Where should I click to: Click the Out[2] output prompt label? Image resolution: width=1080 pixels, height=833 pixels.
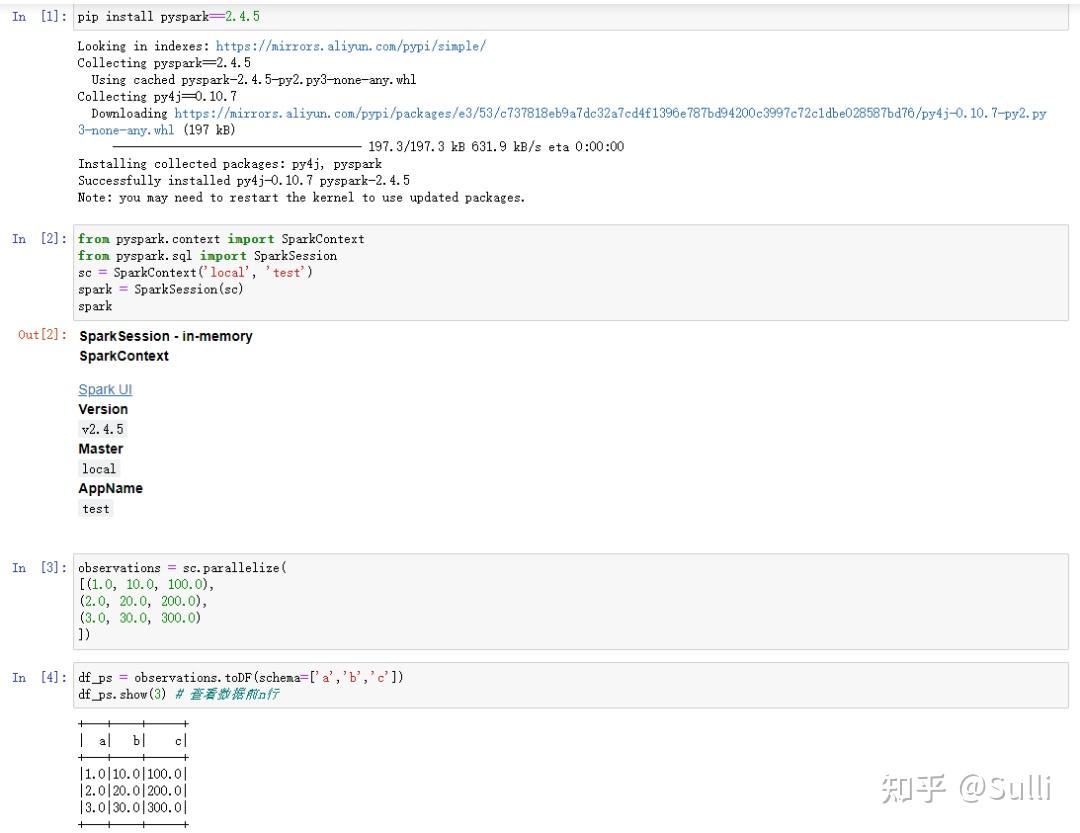tap(40, 334)
